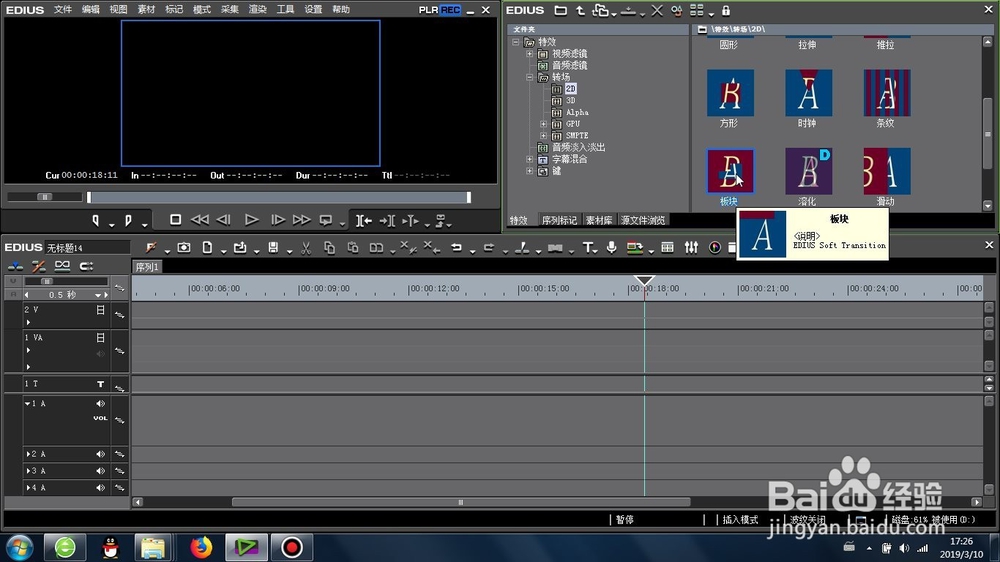Switch to the 素材库 tab
Viewport: 1000px width, 562px height.
click(x=599, y=220)
